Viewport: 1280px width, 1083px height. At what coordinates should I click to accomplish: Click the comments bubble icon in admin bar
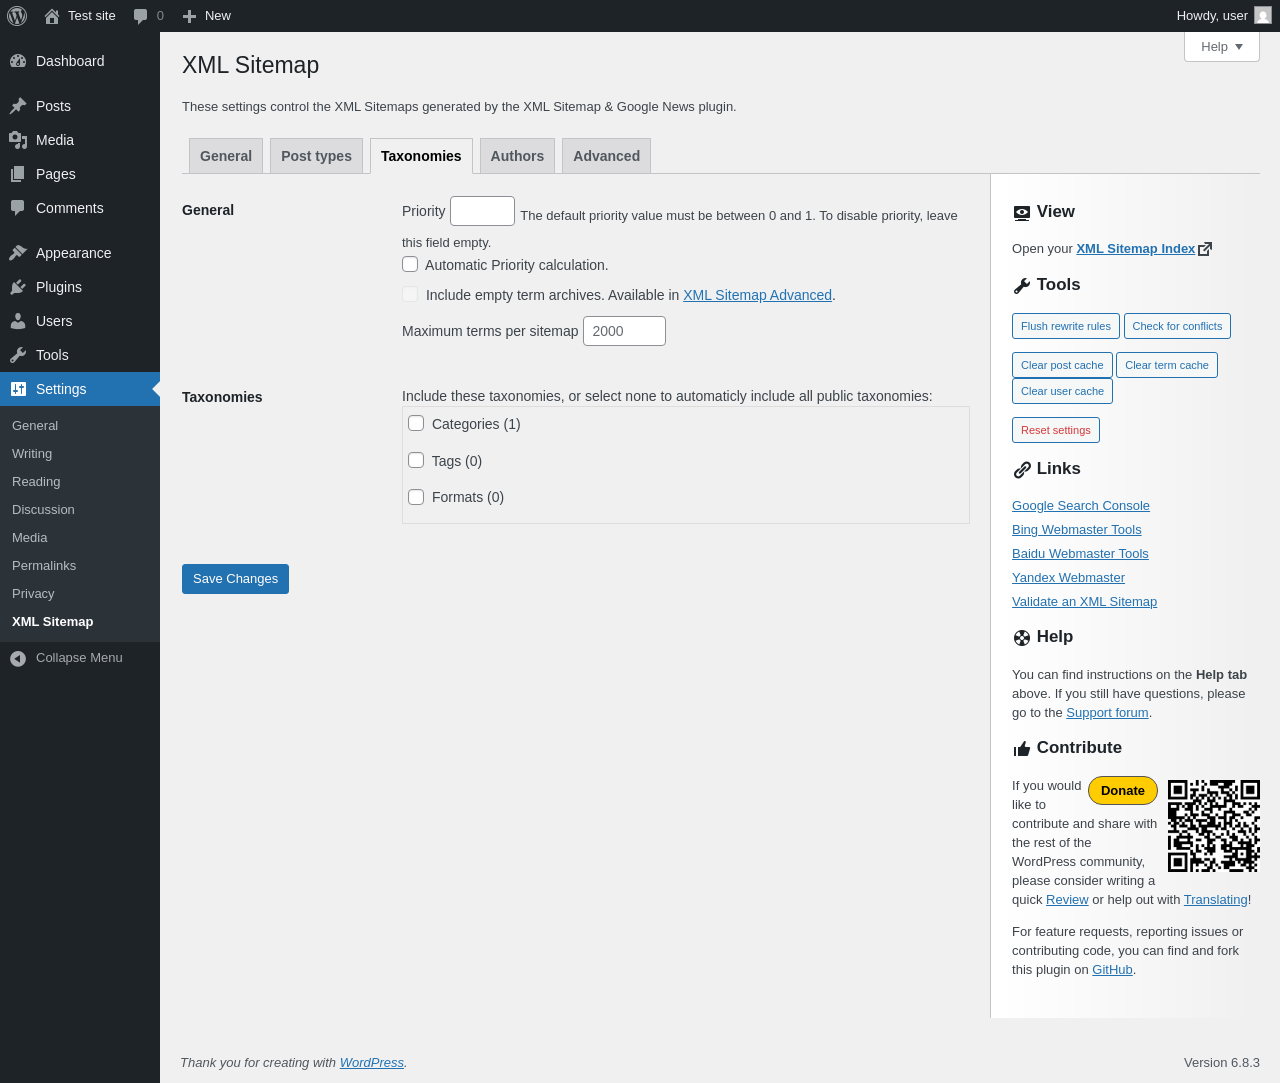coord(141,16)
